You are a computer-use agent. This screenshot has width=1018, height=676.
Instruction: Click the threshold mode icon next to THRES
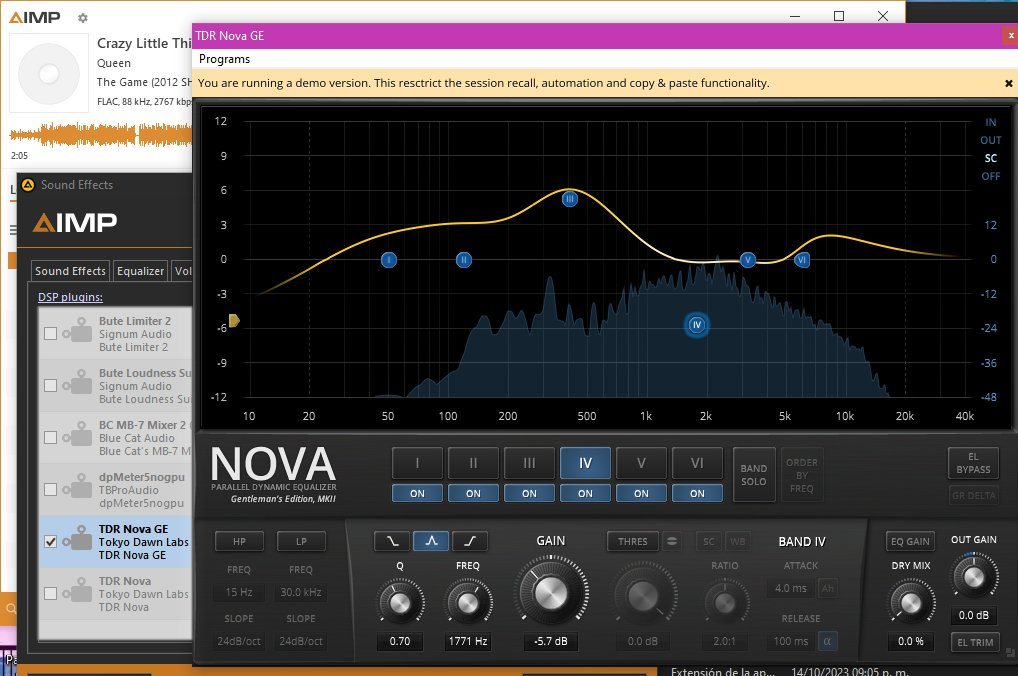[672, 541]
